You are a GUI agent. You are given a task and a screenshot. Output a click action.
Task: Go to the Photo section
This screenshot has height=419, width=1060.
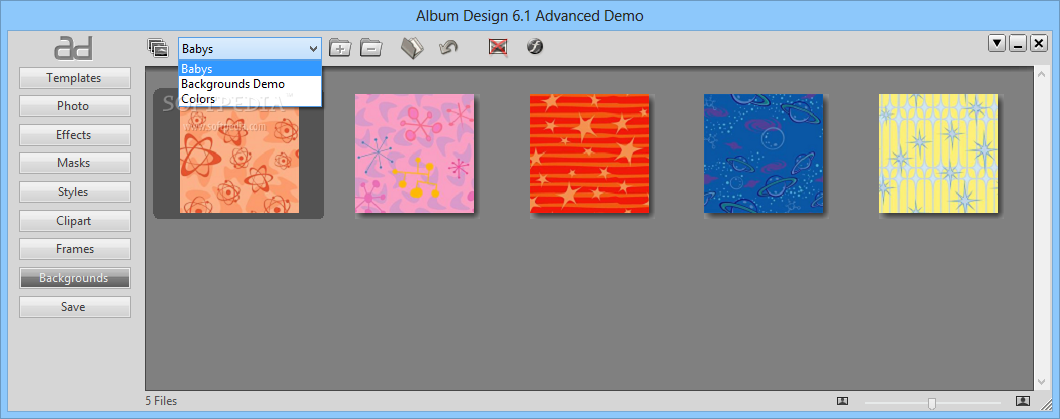[x=74, y=106]
